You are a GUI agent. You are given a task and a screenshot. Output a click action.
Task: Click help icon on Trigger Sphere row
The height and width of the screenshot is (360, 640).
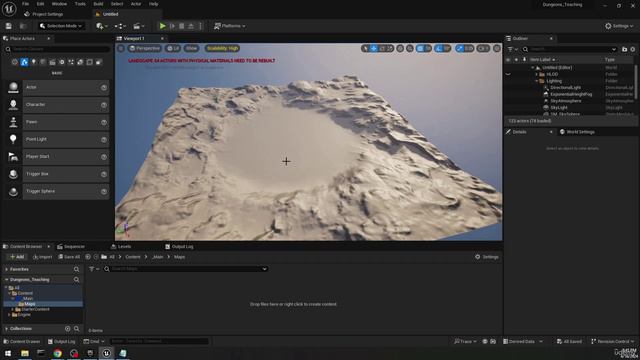point(104,191)
